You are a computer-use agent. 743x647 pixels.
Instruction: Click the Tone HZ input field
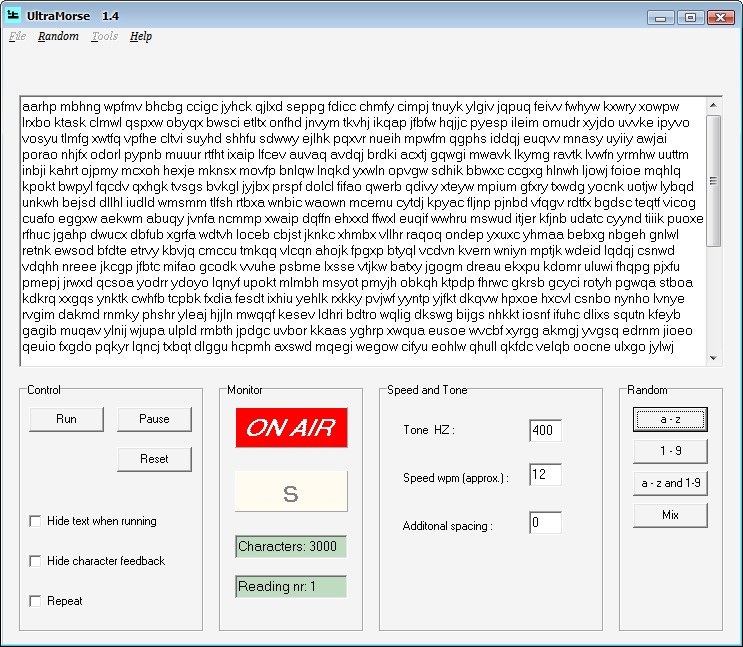(545, 430)
